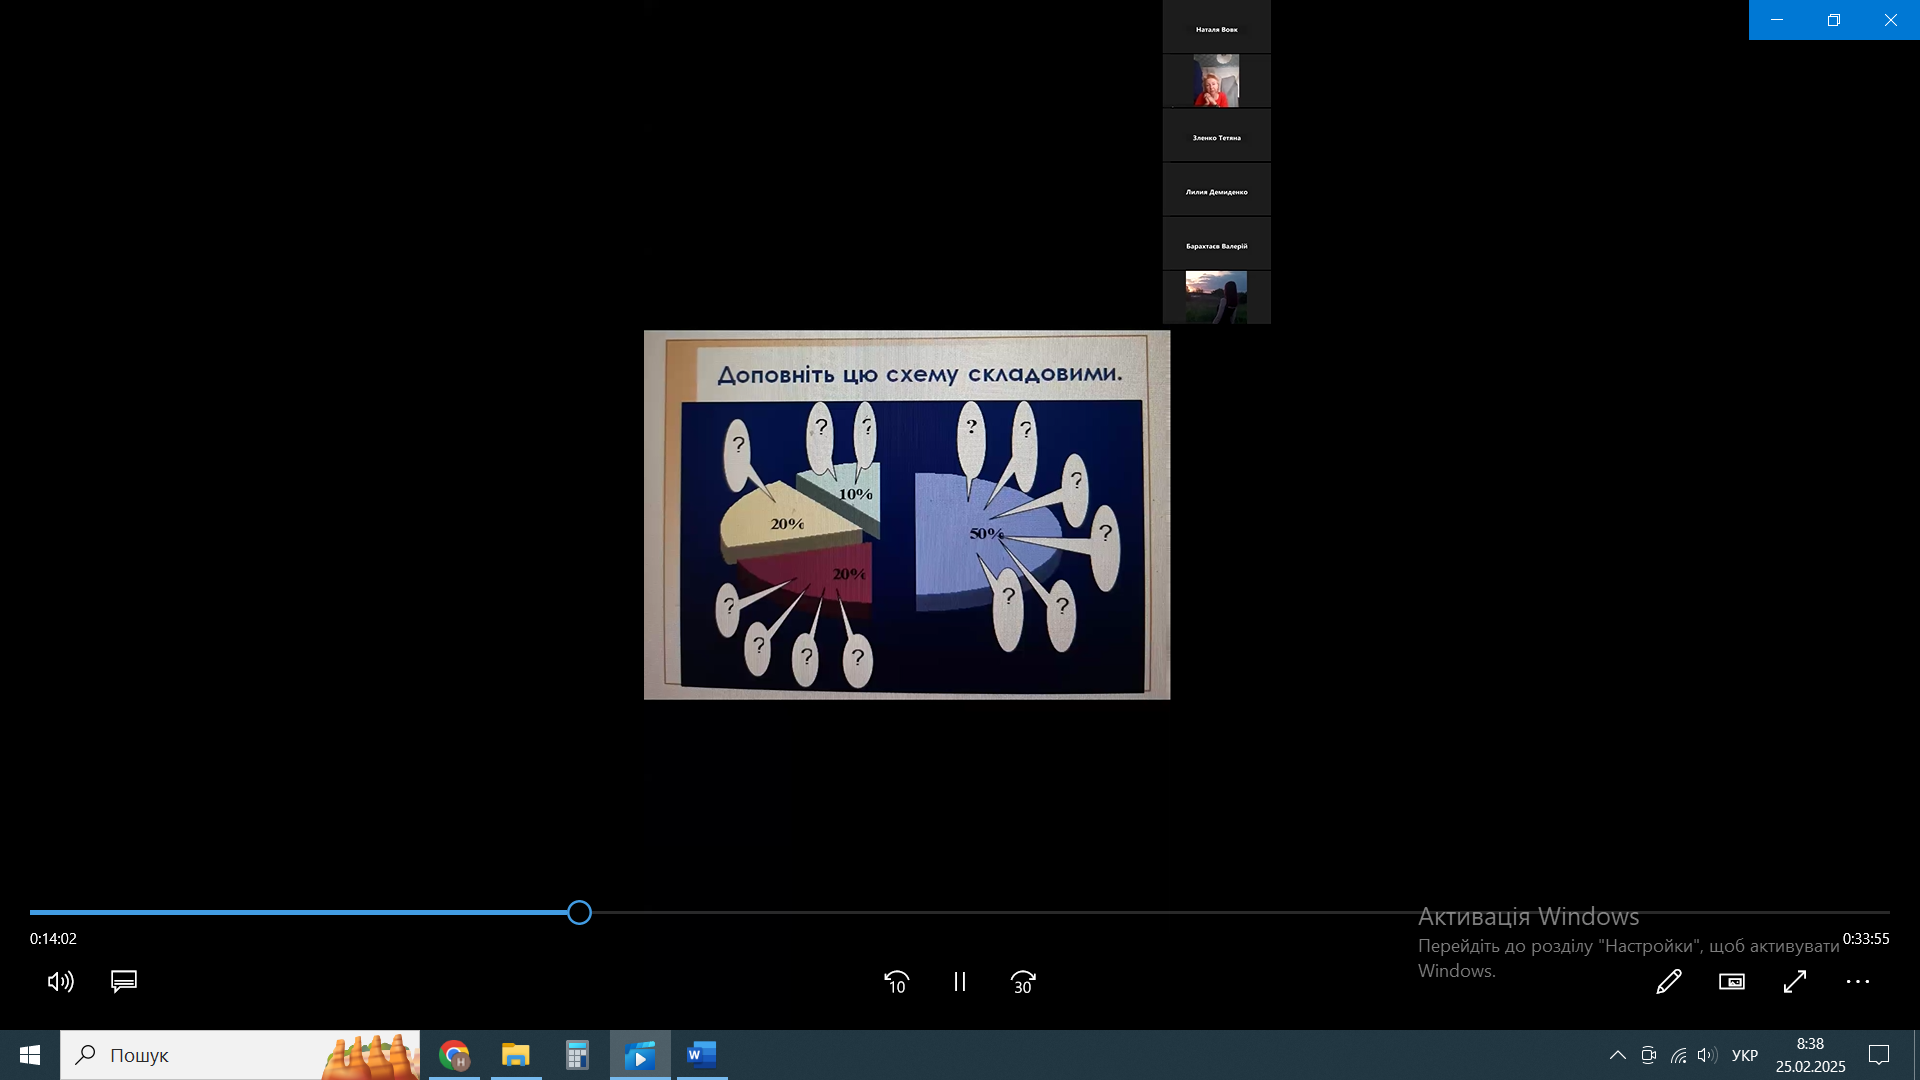Open the Windows notification center
The width and height of the screenshot is (1920, 1080).
(1879, 1055)
